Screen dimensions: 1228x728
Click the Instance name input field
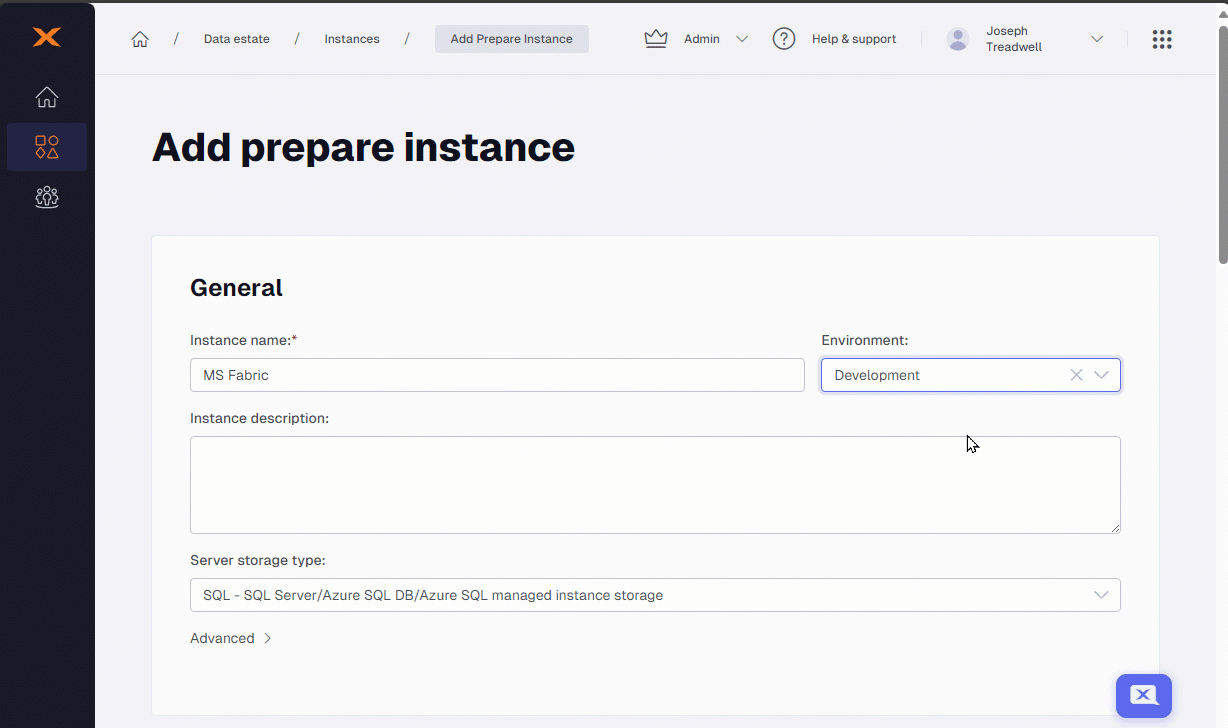[x=497, y=375]
